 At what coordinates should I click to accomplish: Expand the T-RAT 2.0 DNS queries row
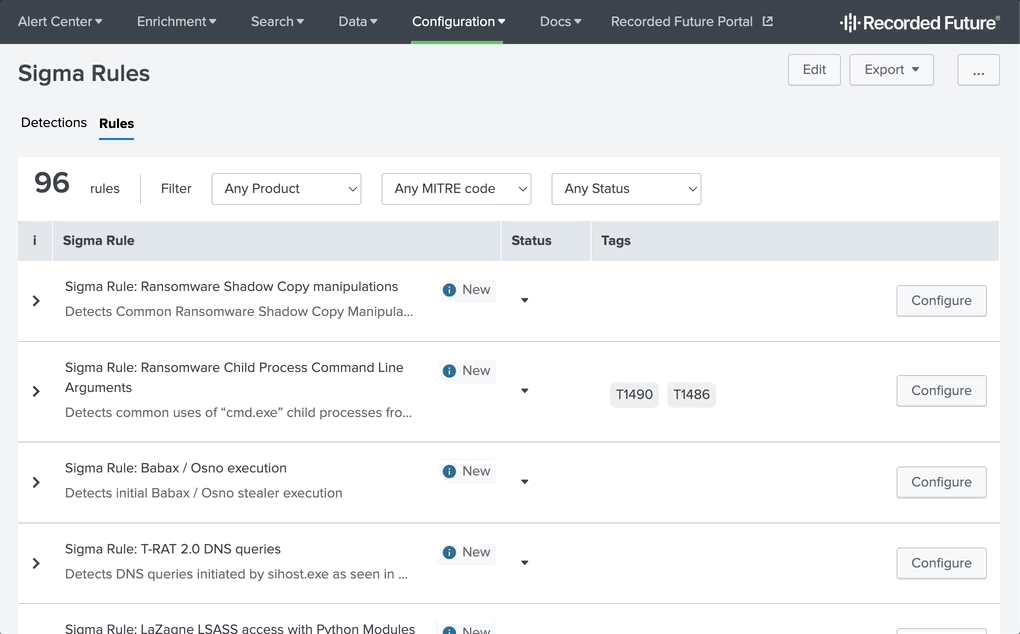36,563
